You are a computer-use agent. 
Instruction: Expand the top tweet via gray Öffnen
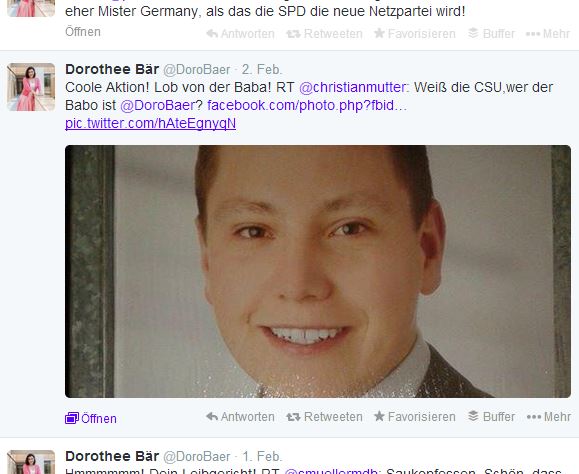point(83,32)
